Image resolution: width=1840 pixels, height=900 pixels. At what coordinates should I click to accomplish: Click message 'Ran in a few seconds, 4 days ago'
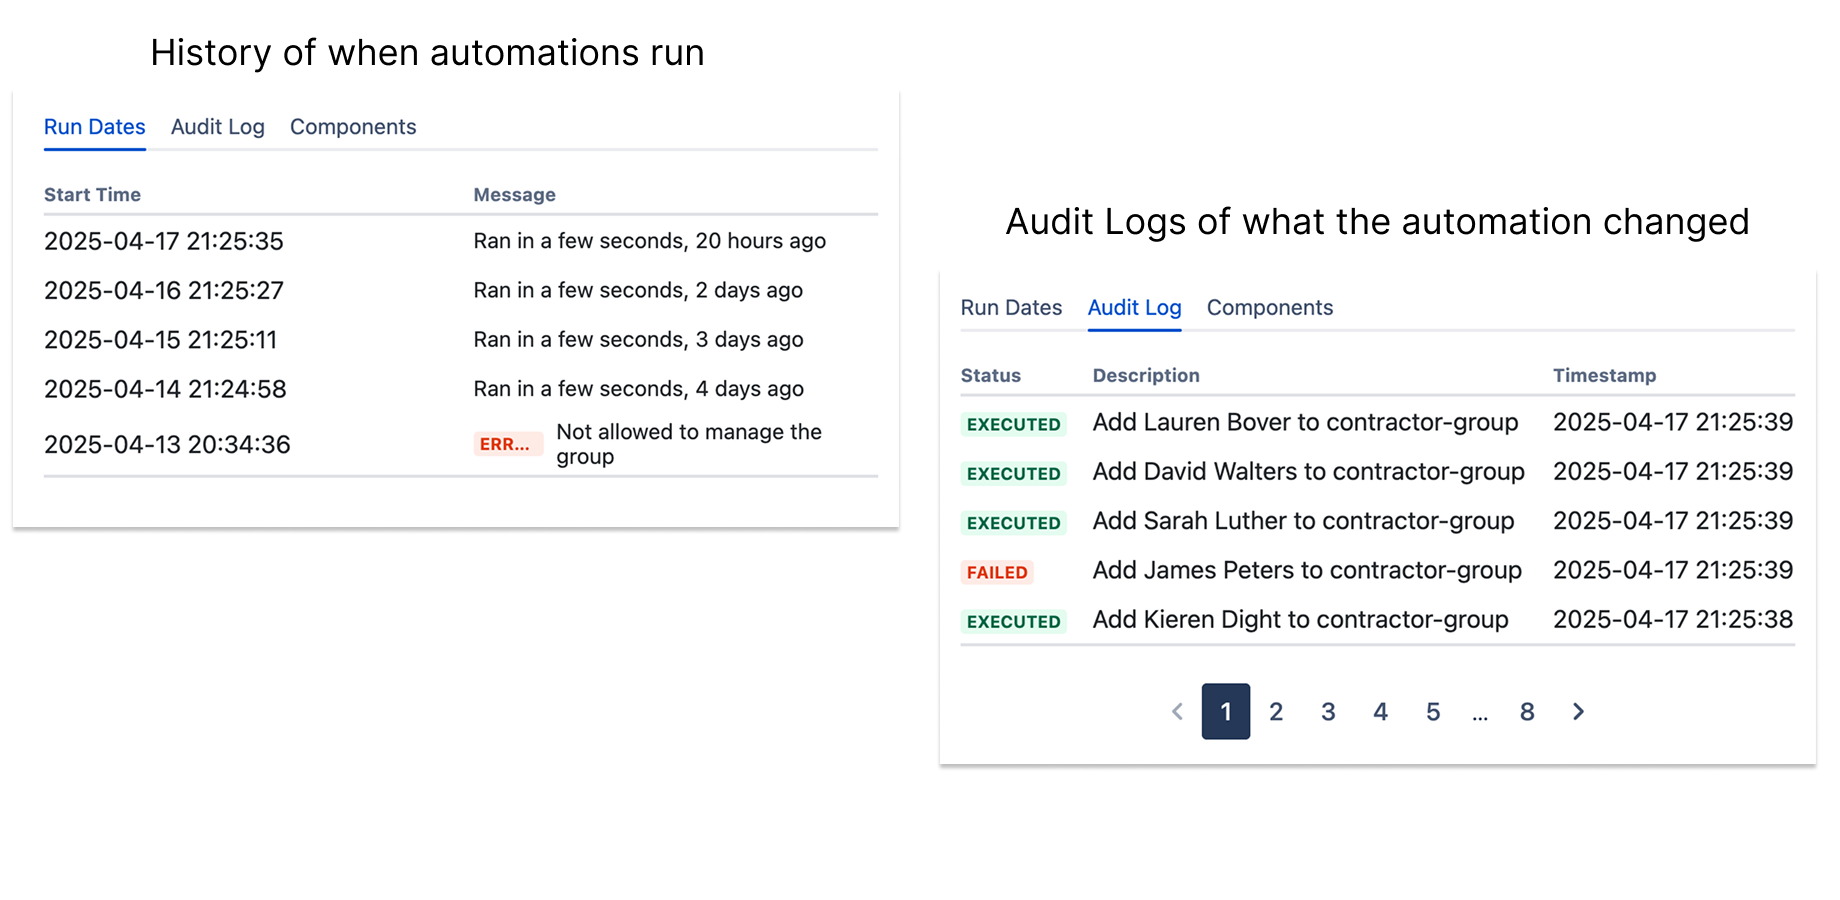click(638, 389)
